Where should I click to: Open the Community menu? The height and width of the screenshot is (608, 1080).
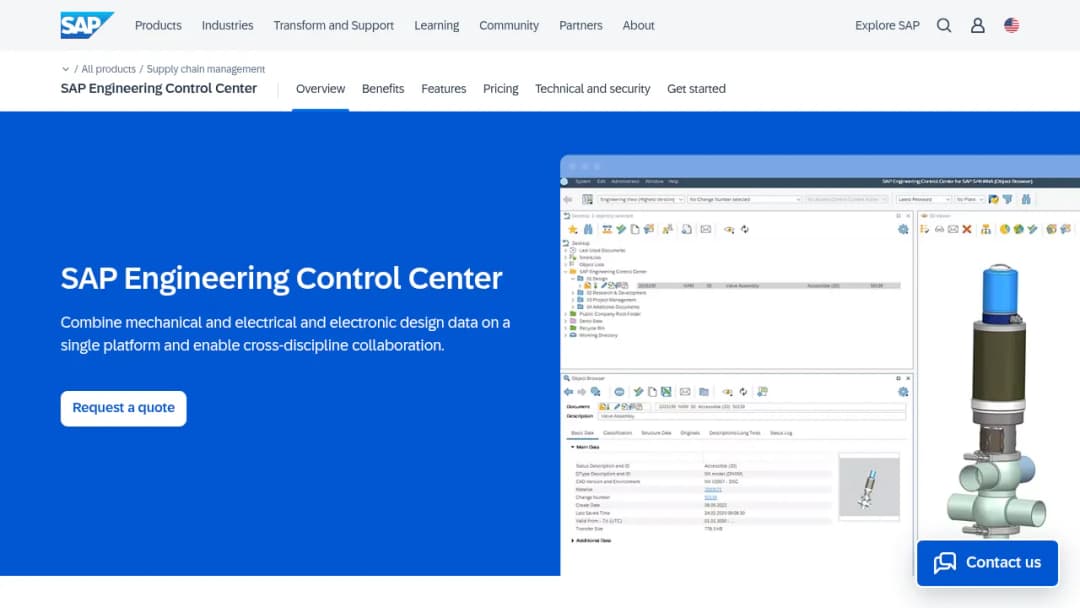point(509,25)
